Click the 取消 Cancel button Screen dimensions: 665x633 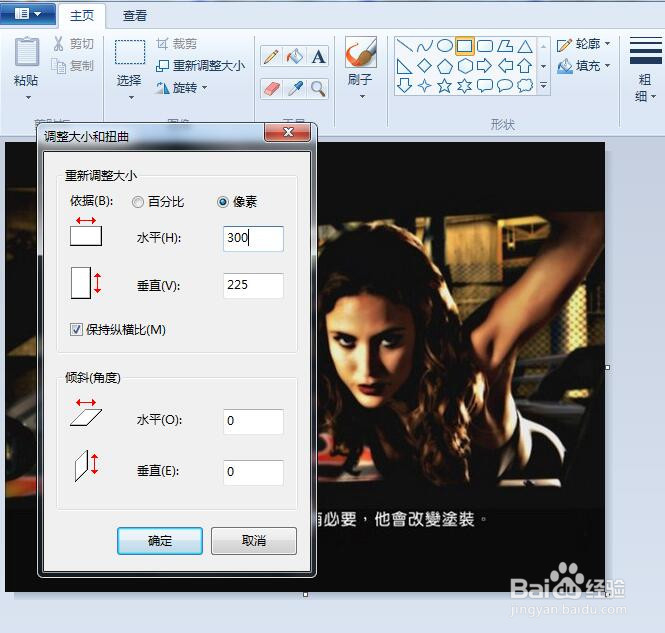coord(254,541)
